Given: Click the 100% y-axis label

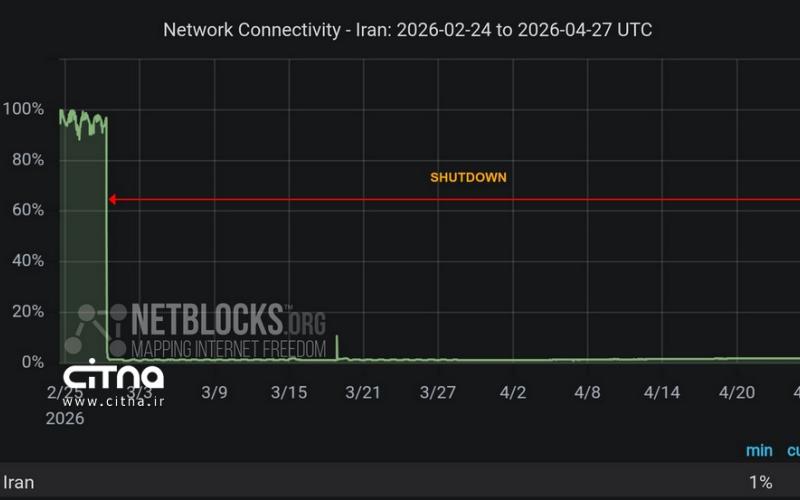Looking at the screenshot, I should tap(23, 109).
